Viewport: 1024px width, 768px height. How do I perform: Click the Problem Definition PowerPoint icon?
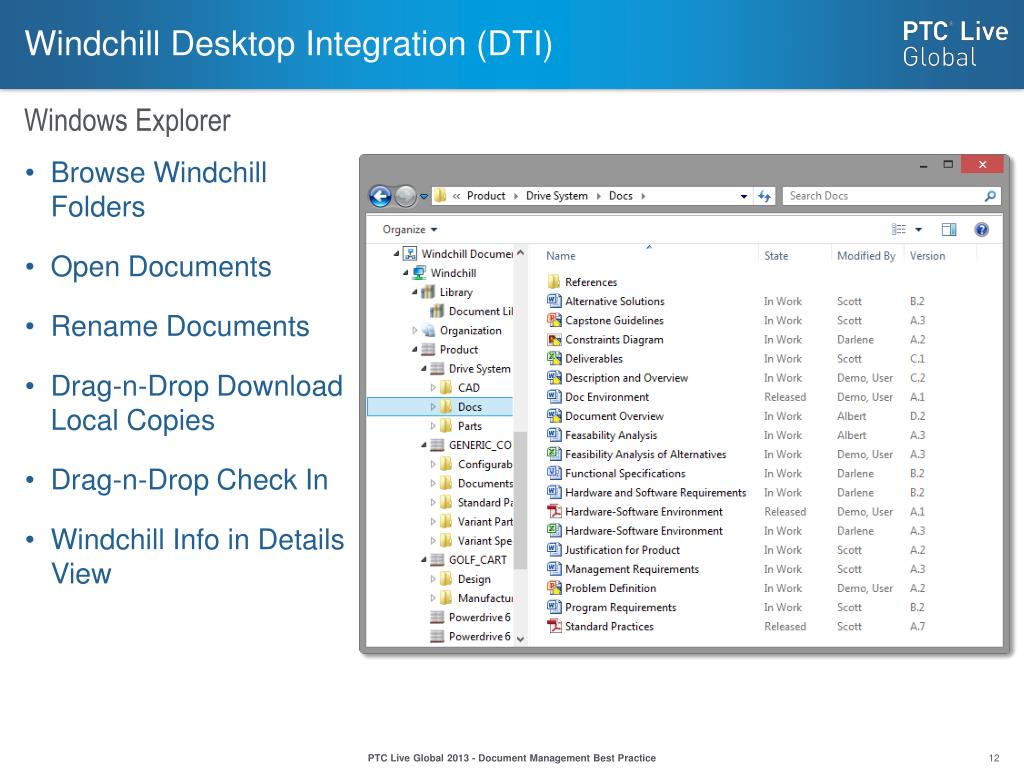[554, 588]
